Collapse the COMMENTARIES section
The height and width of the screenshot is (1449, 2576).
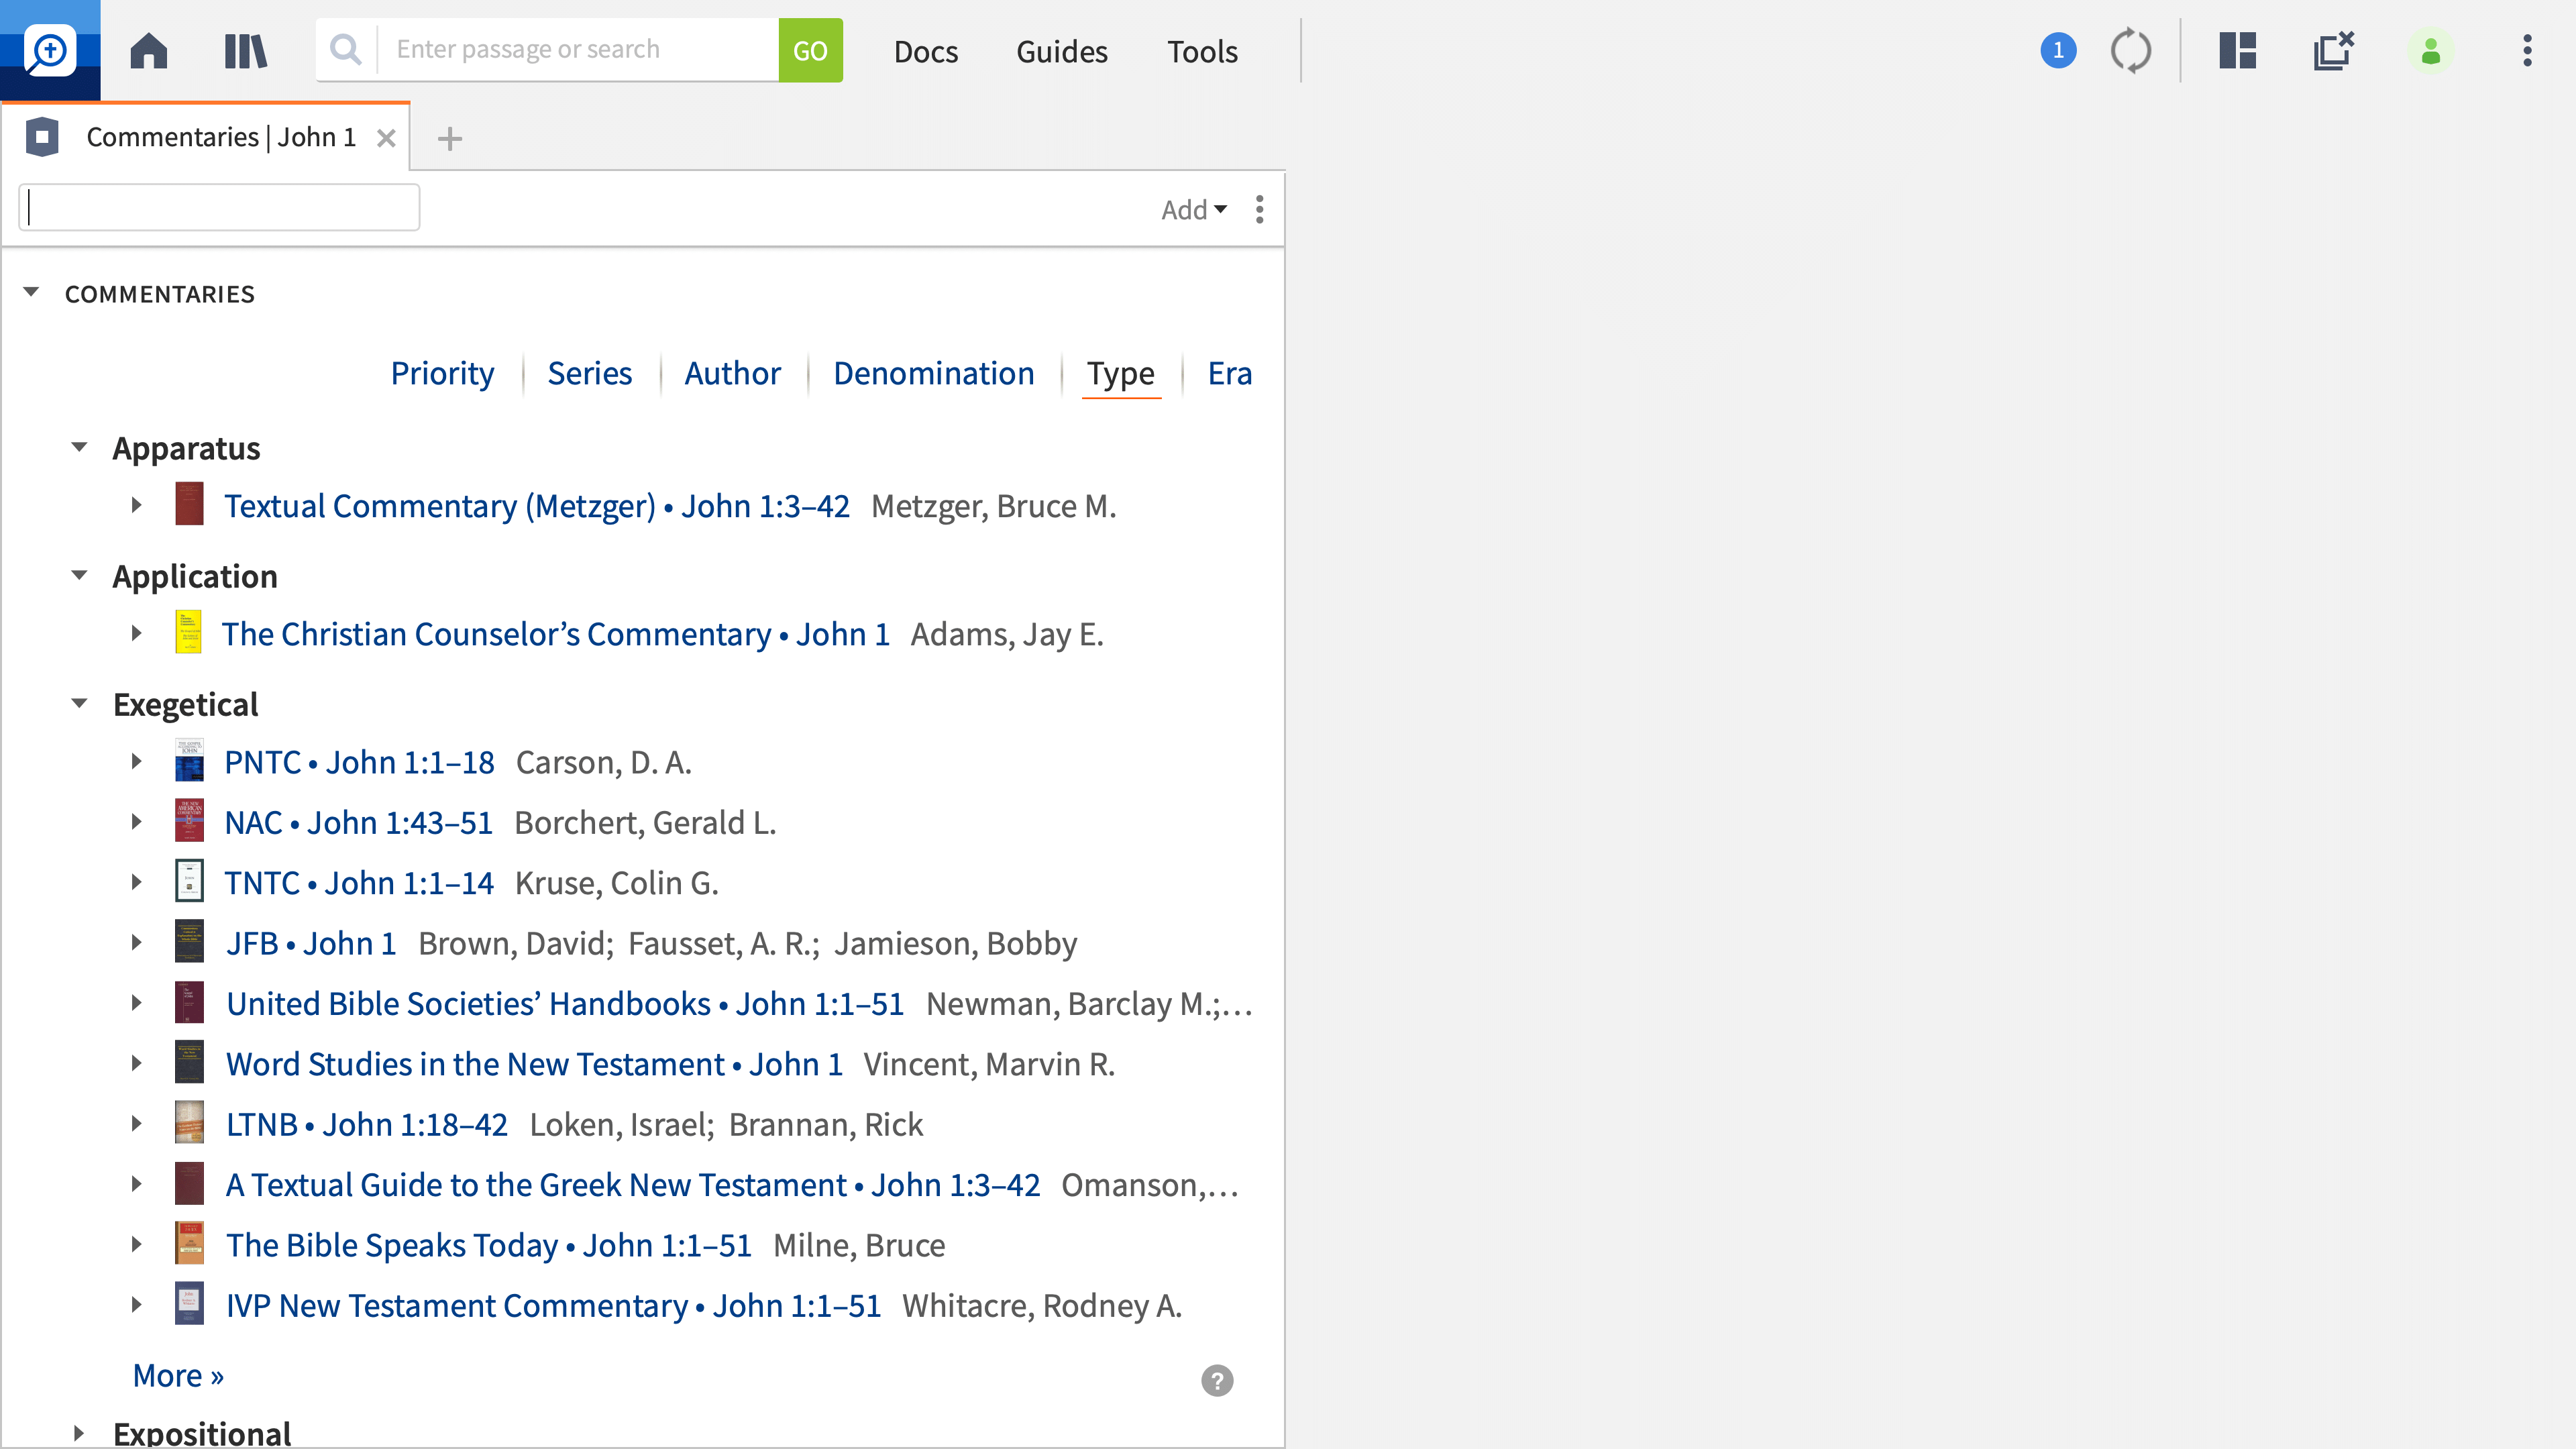[31, 292]
